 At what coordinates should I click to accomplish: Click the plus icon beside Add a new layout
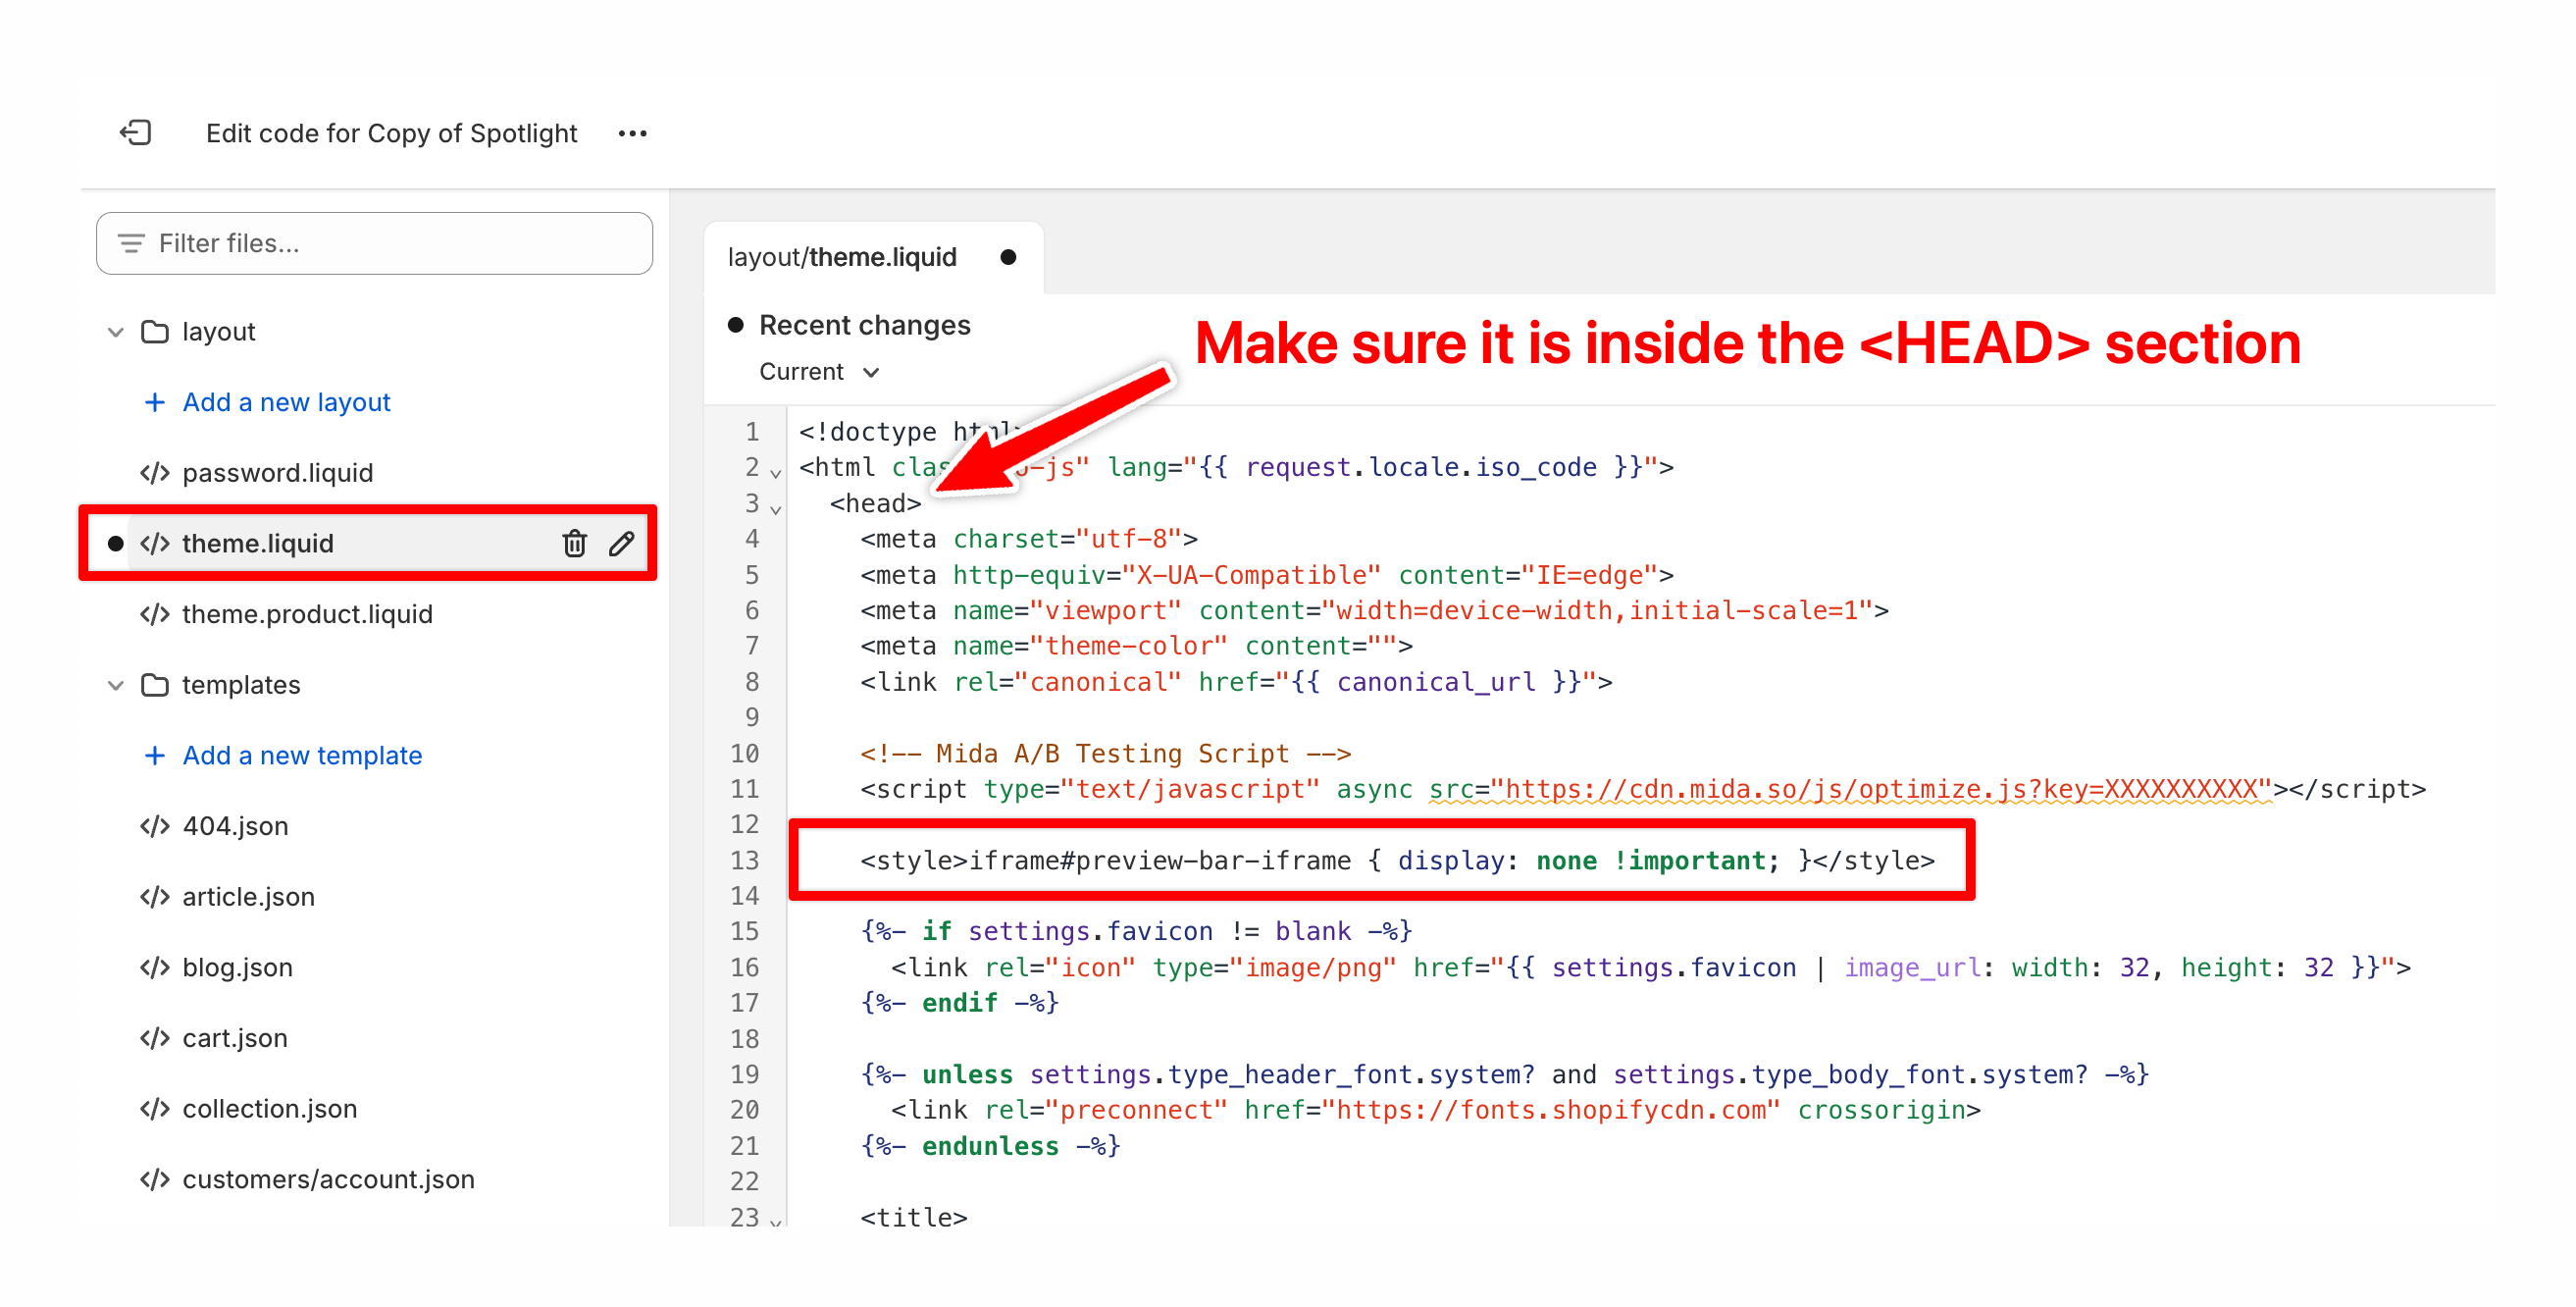154,402
